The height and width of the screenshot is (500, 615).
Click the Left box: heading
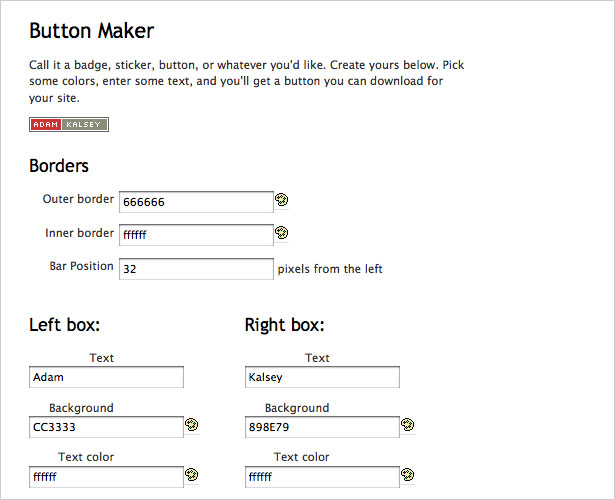pos(65,325)
